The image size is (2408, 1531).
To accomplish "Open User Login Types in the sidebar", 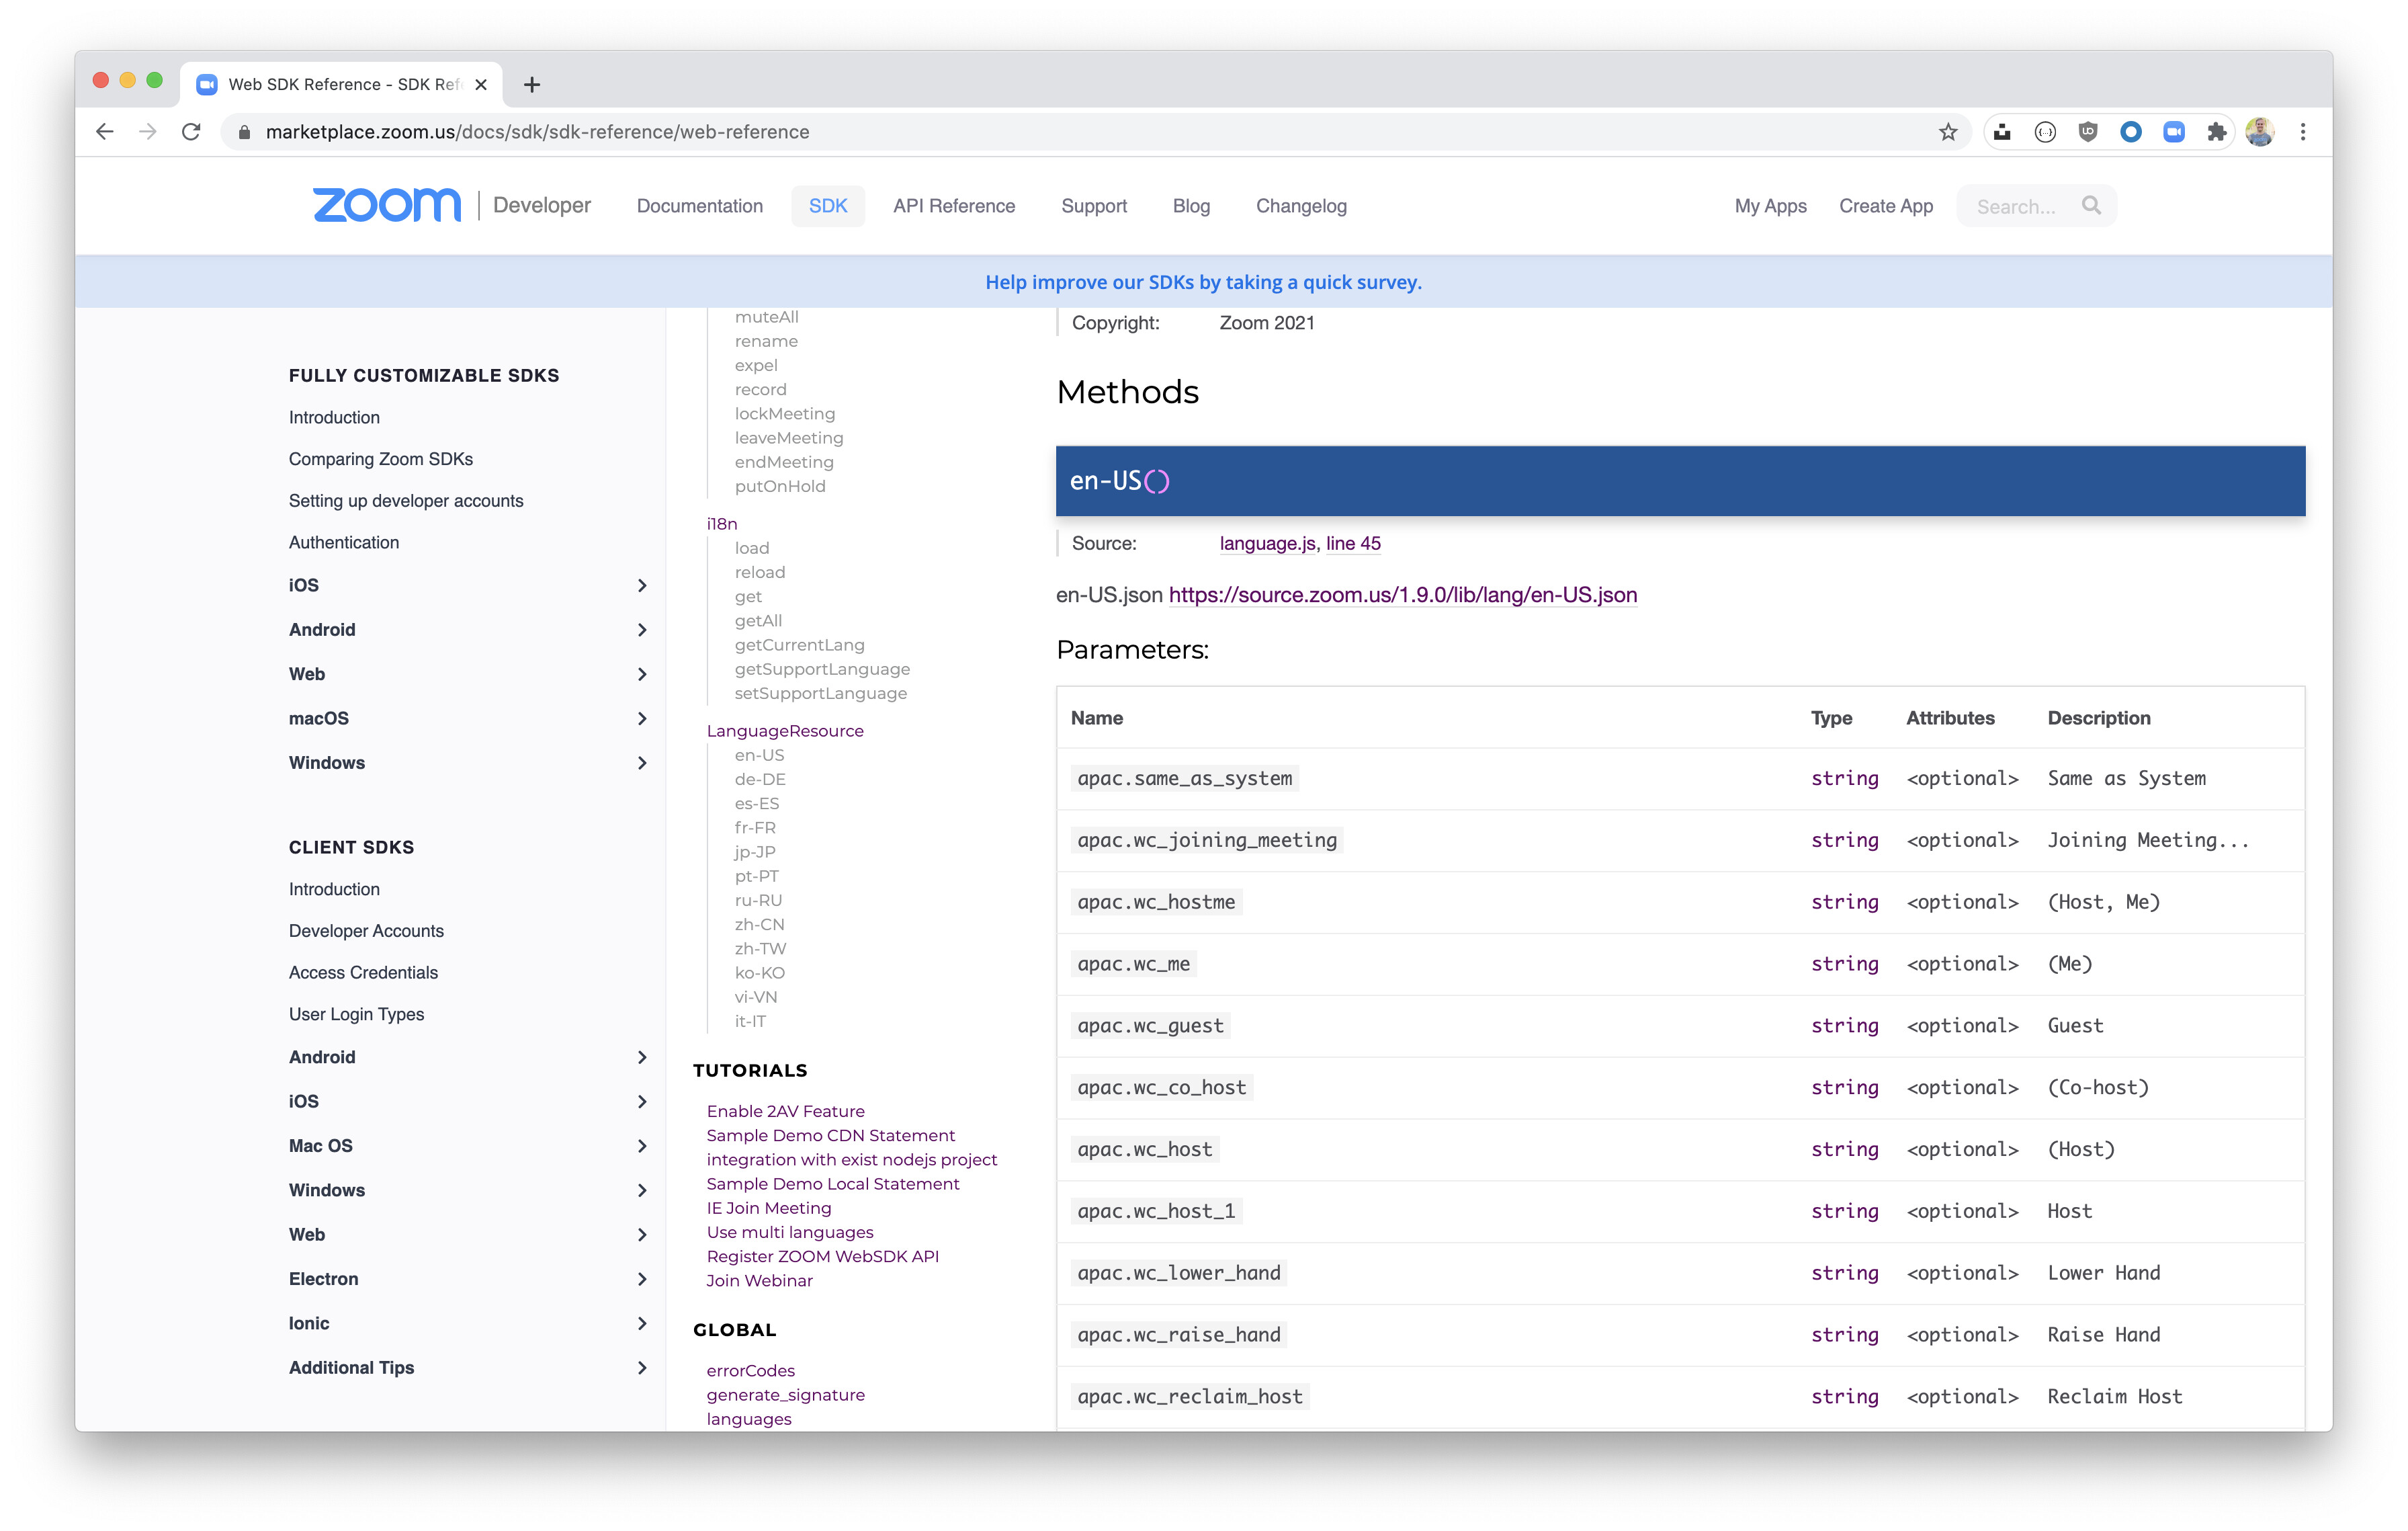I will (356, 1014).
